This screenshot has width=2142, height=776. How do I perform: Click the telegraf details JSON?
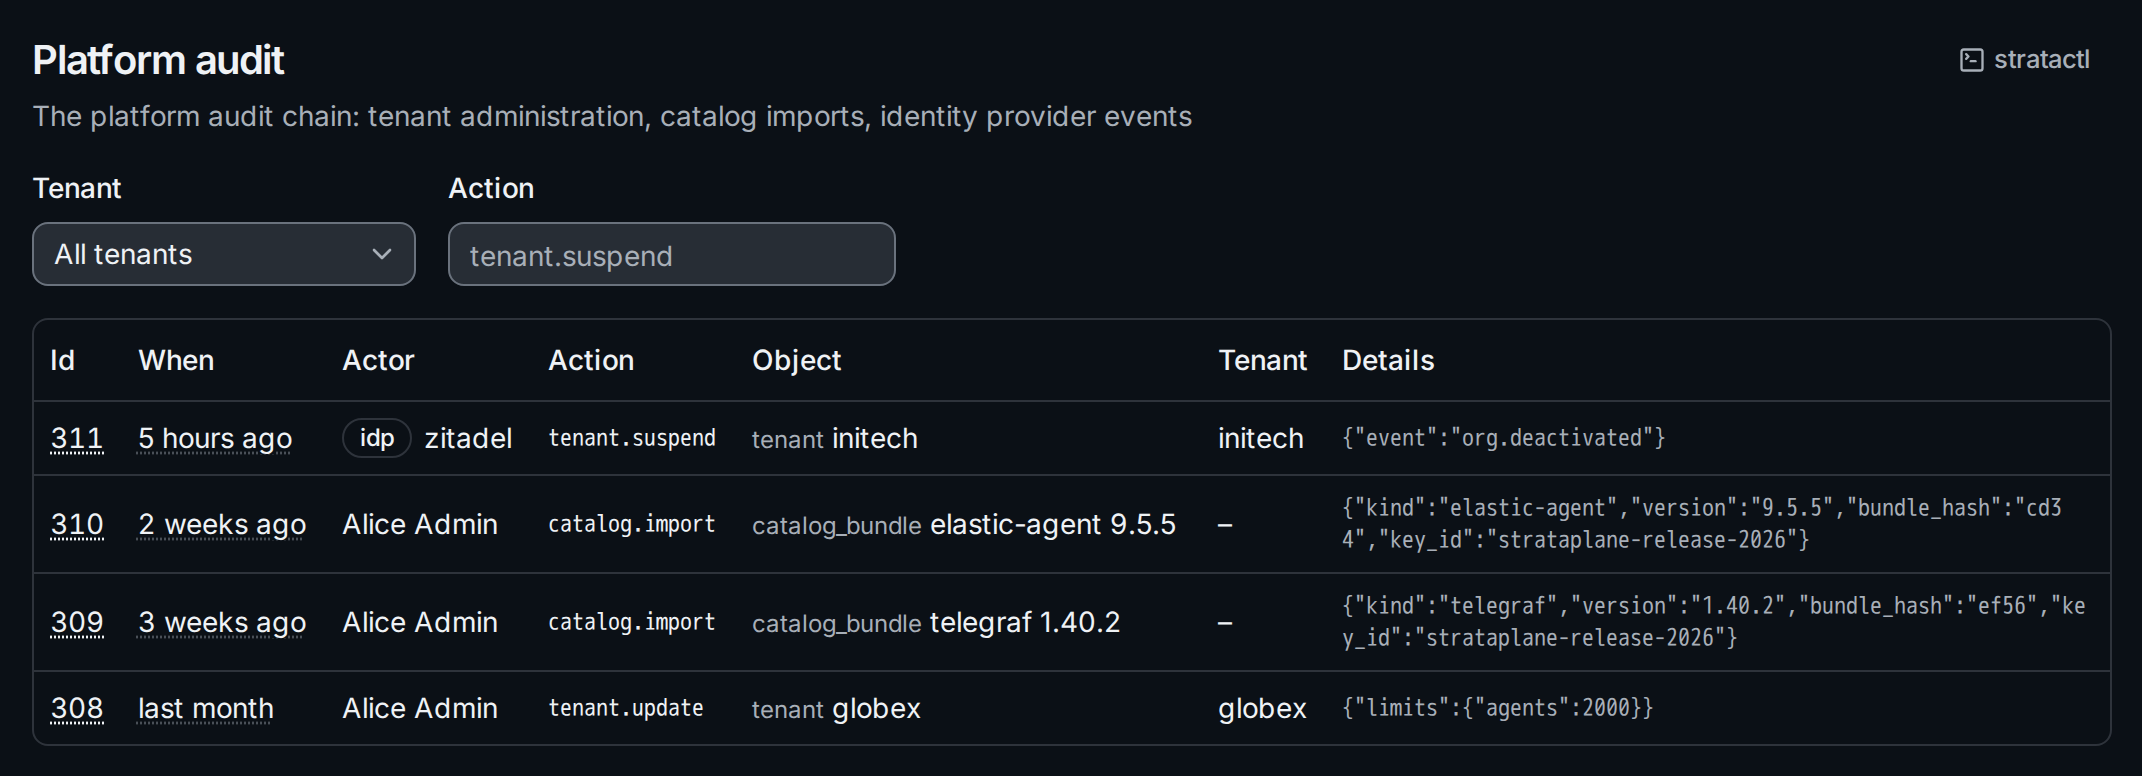(1714, 622)
